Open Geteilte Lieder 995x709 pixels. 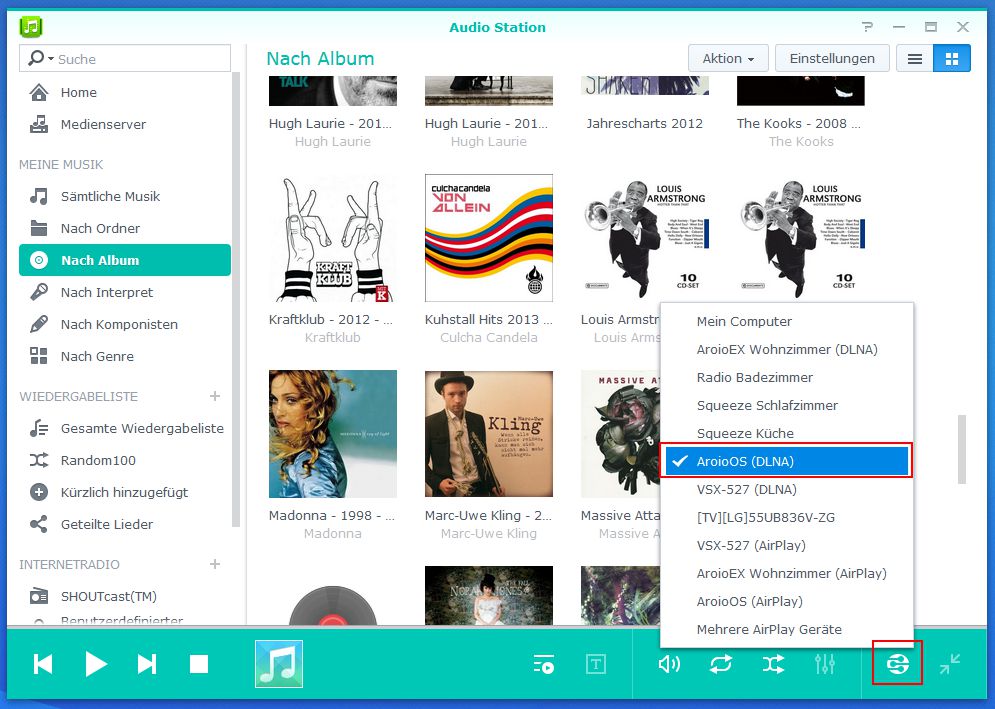coord(125,524)
